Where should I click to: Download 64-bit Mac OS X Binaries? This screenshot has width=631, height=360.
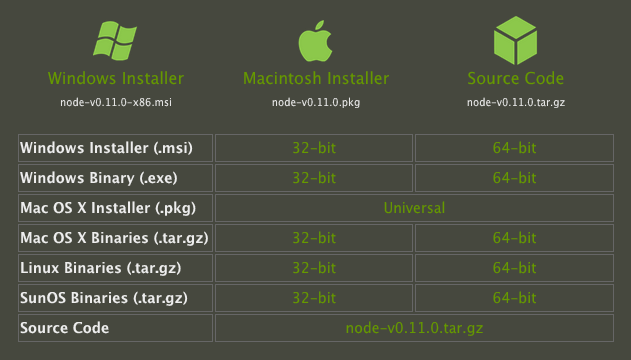point(514,238)
